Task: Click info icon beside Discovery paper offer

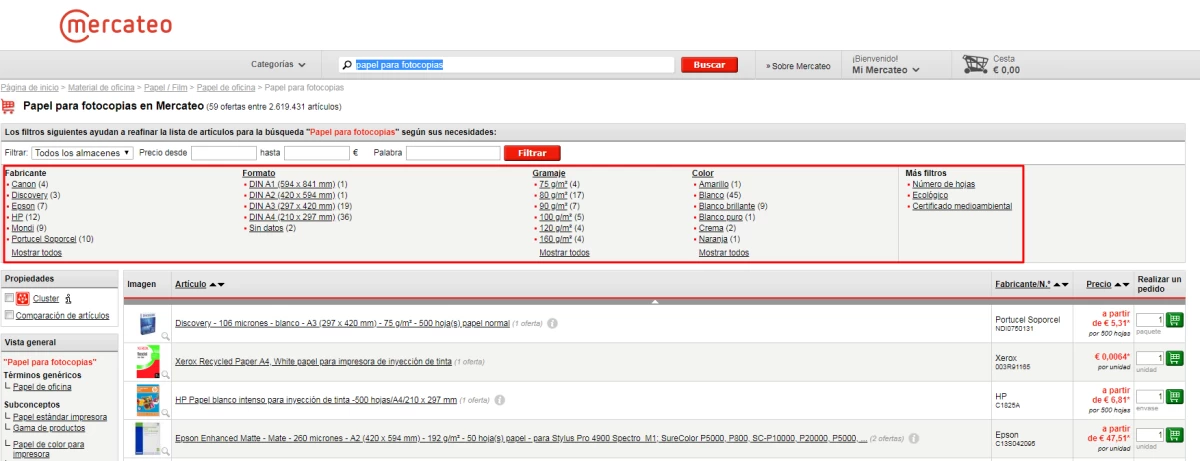Action: 552,323
